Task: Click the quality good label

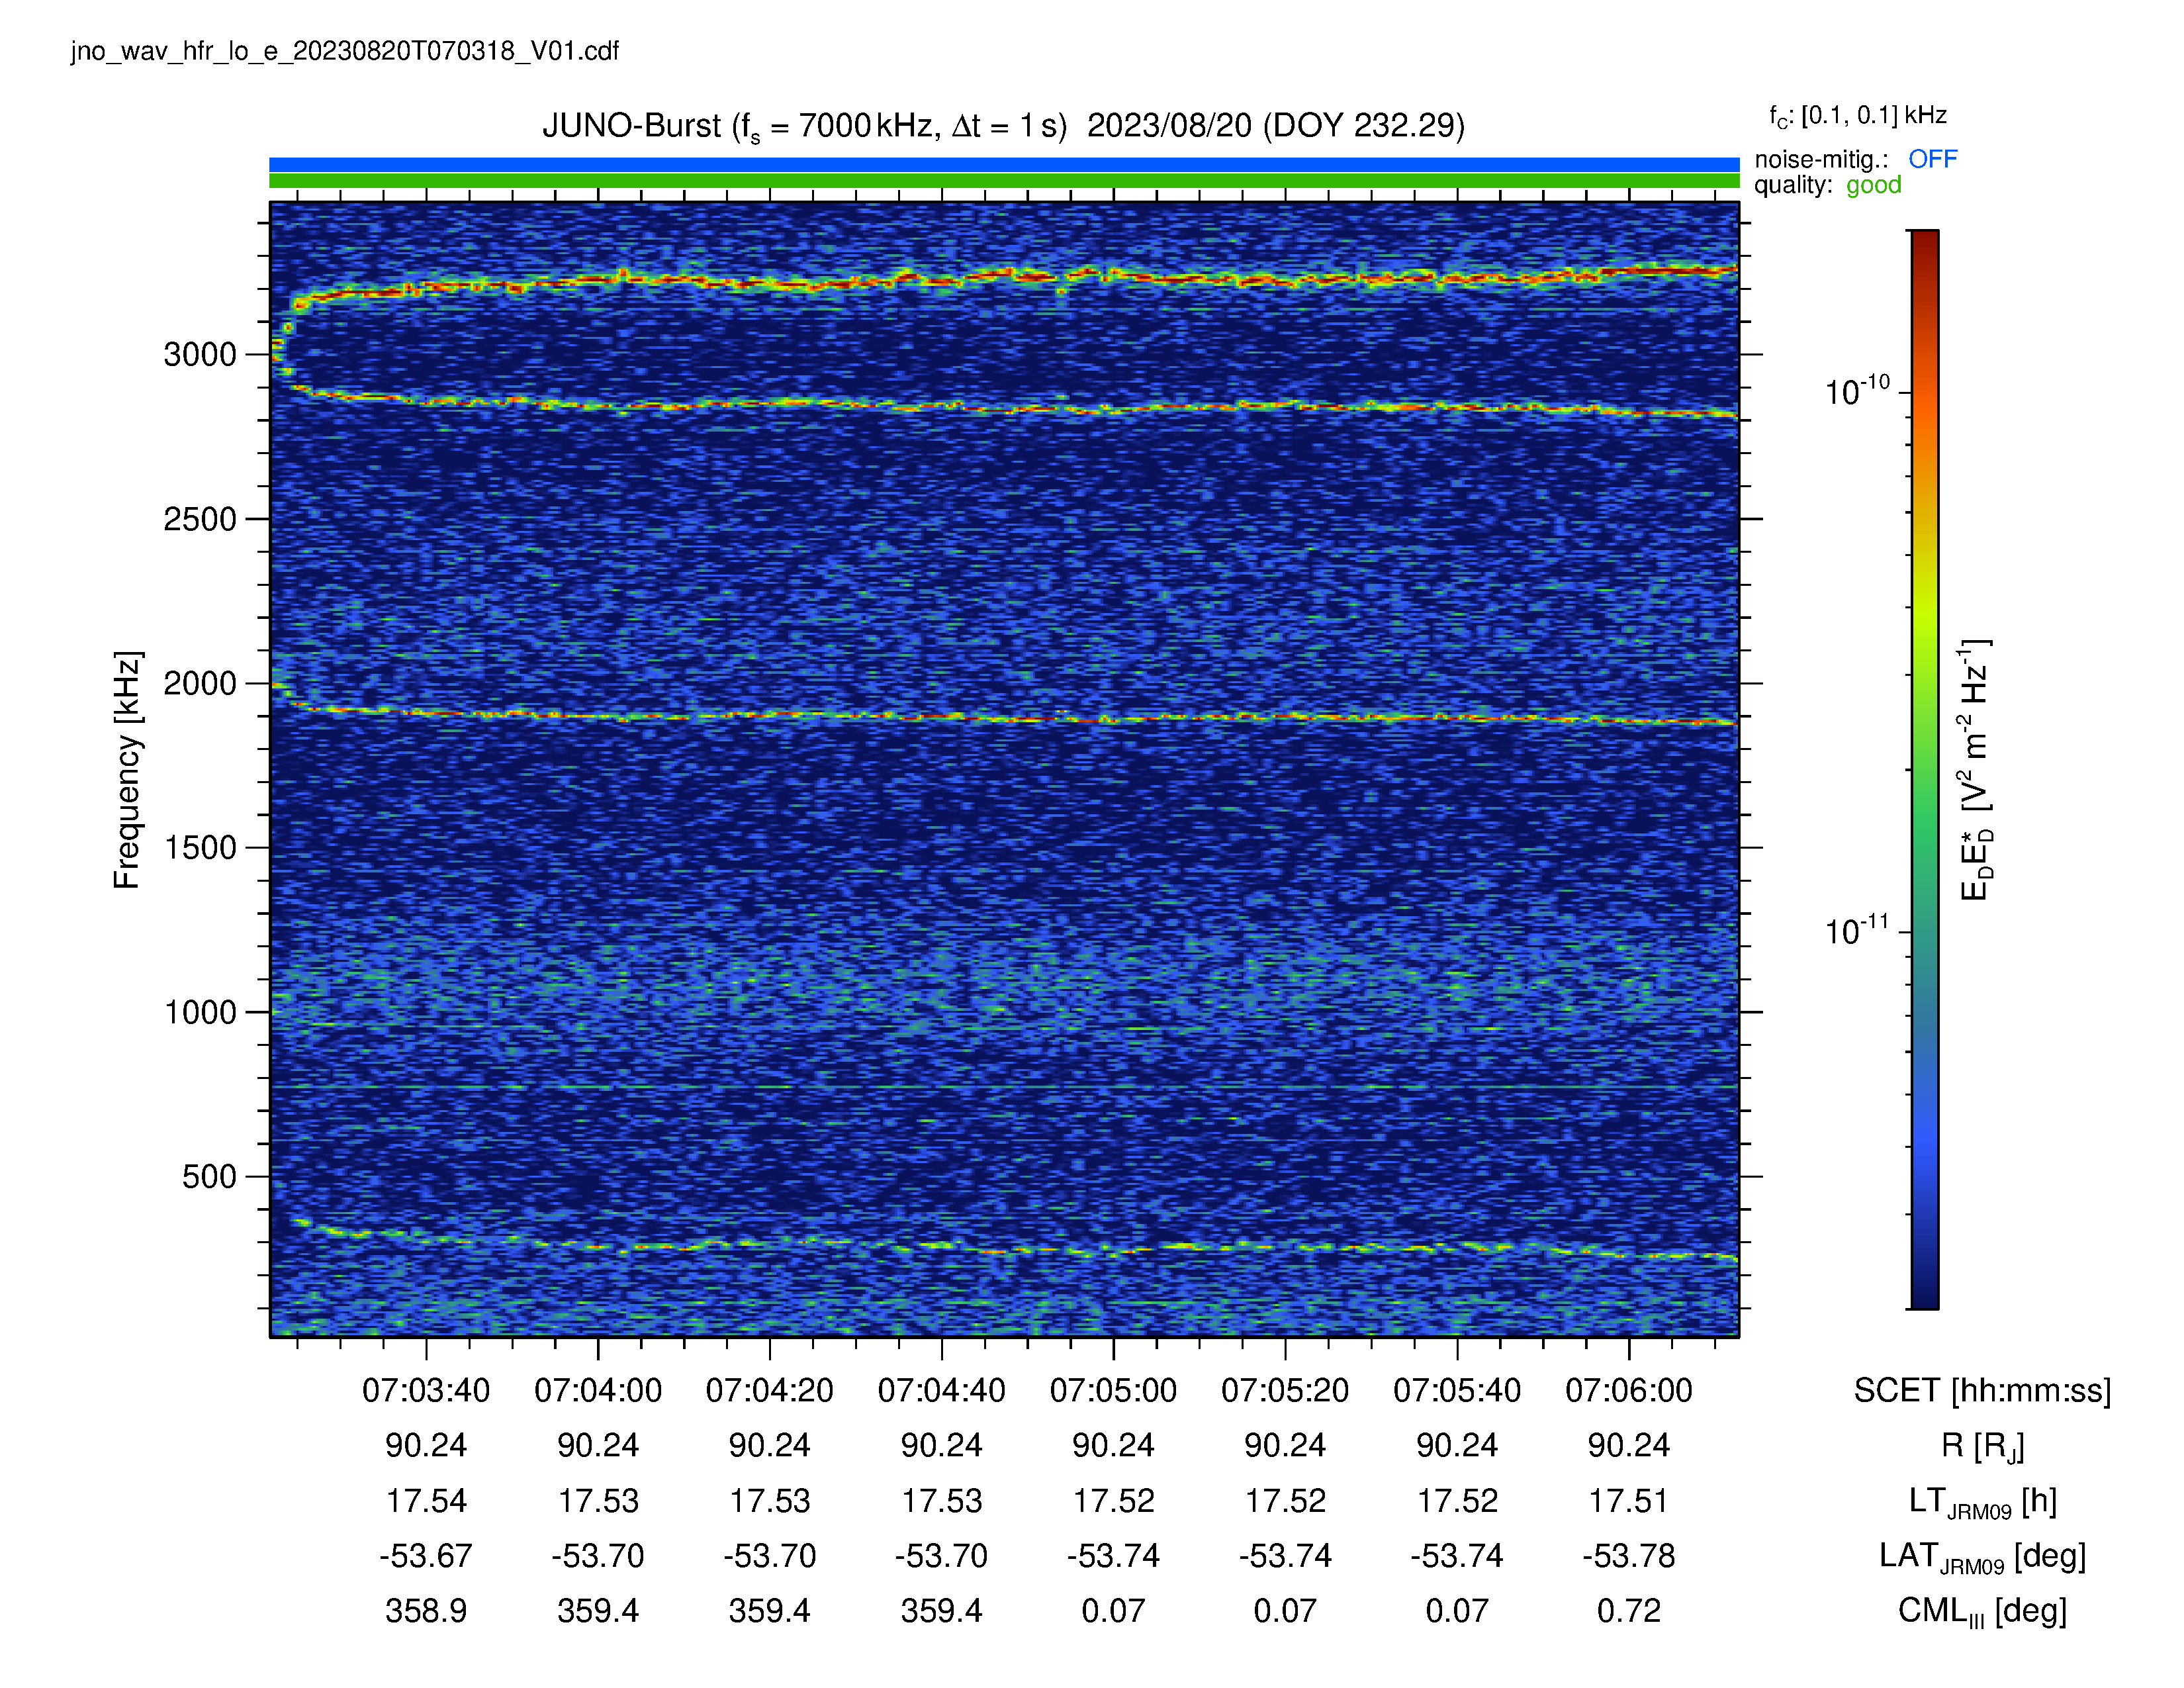Action: point(1828,185)
